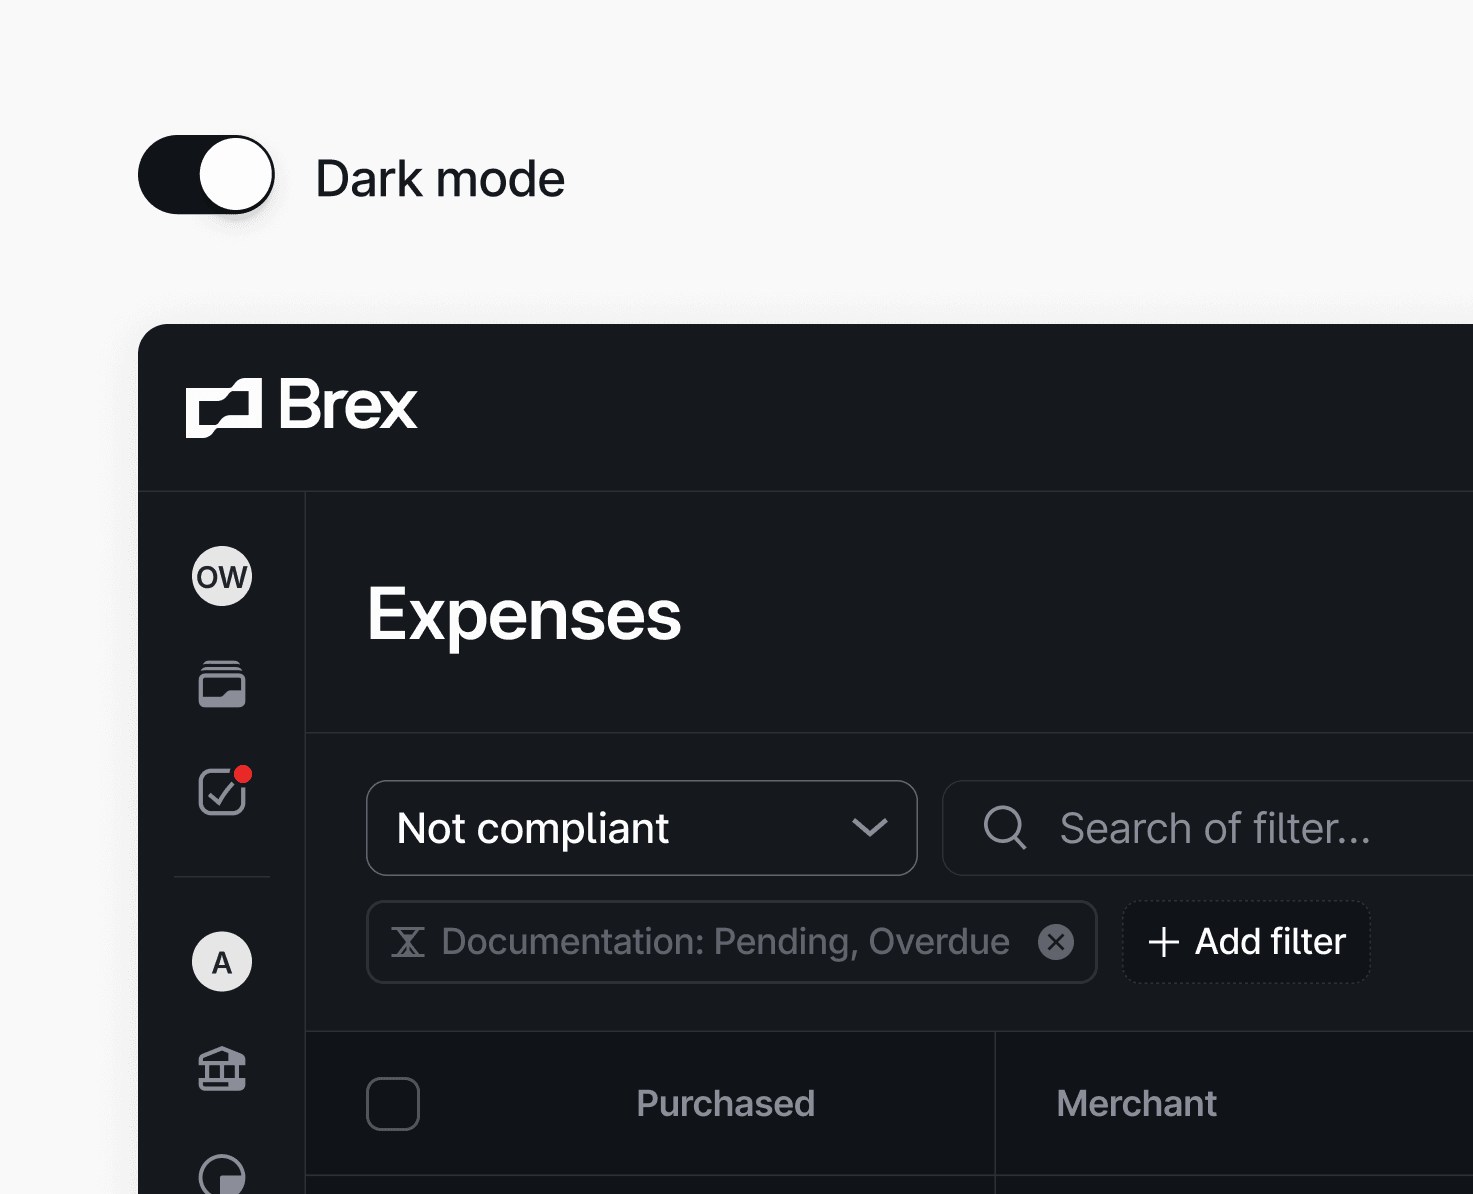Open the pie chart budgets icon
Screen dimensions: 1473x1194
click(221, 1176)
